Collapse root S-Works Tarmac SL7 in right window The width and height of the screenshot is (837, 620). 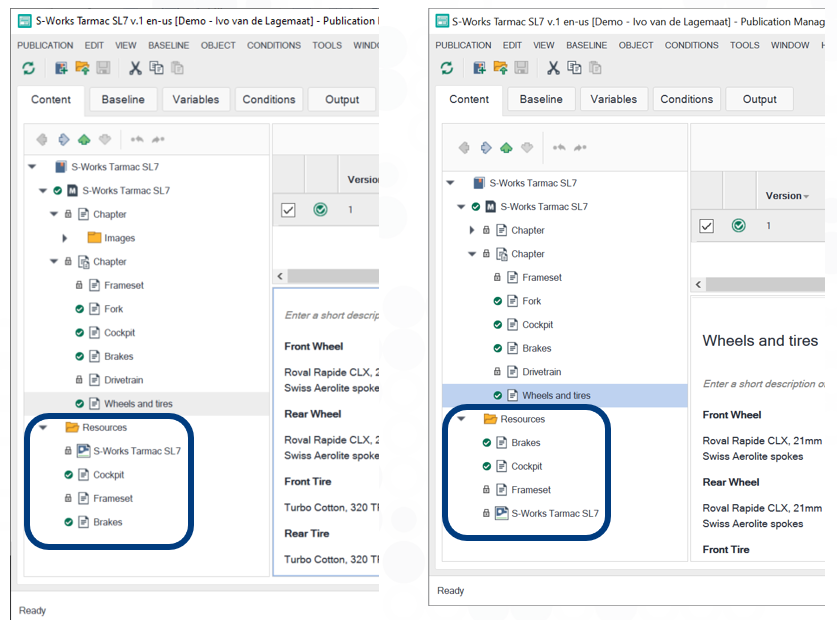click(x=450, y=183)
